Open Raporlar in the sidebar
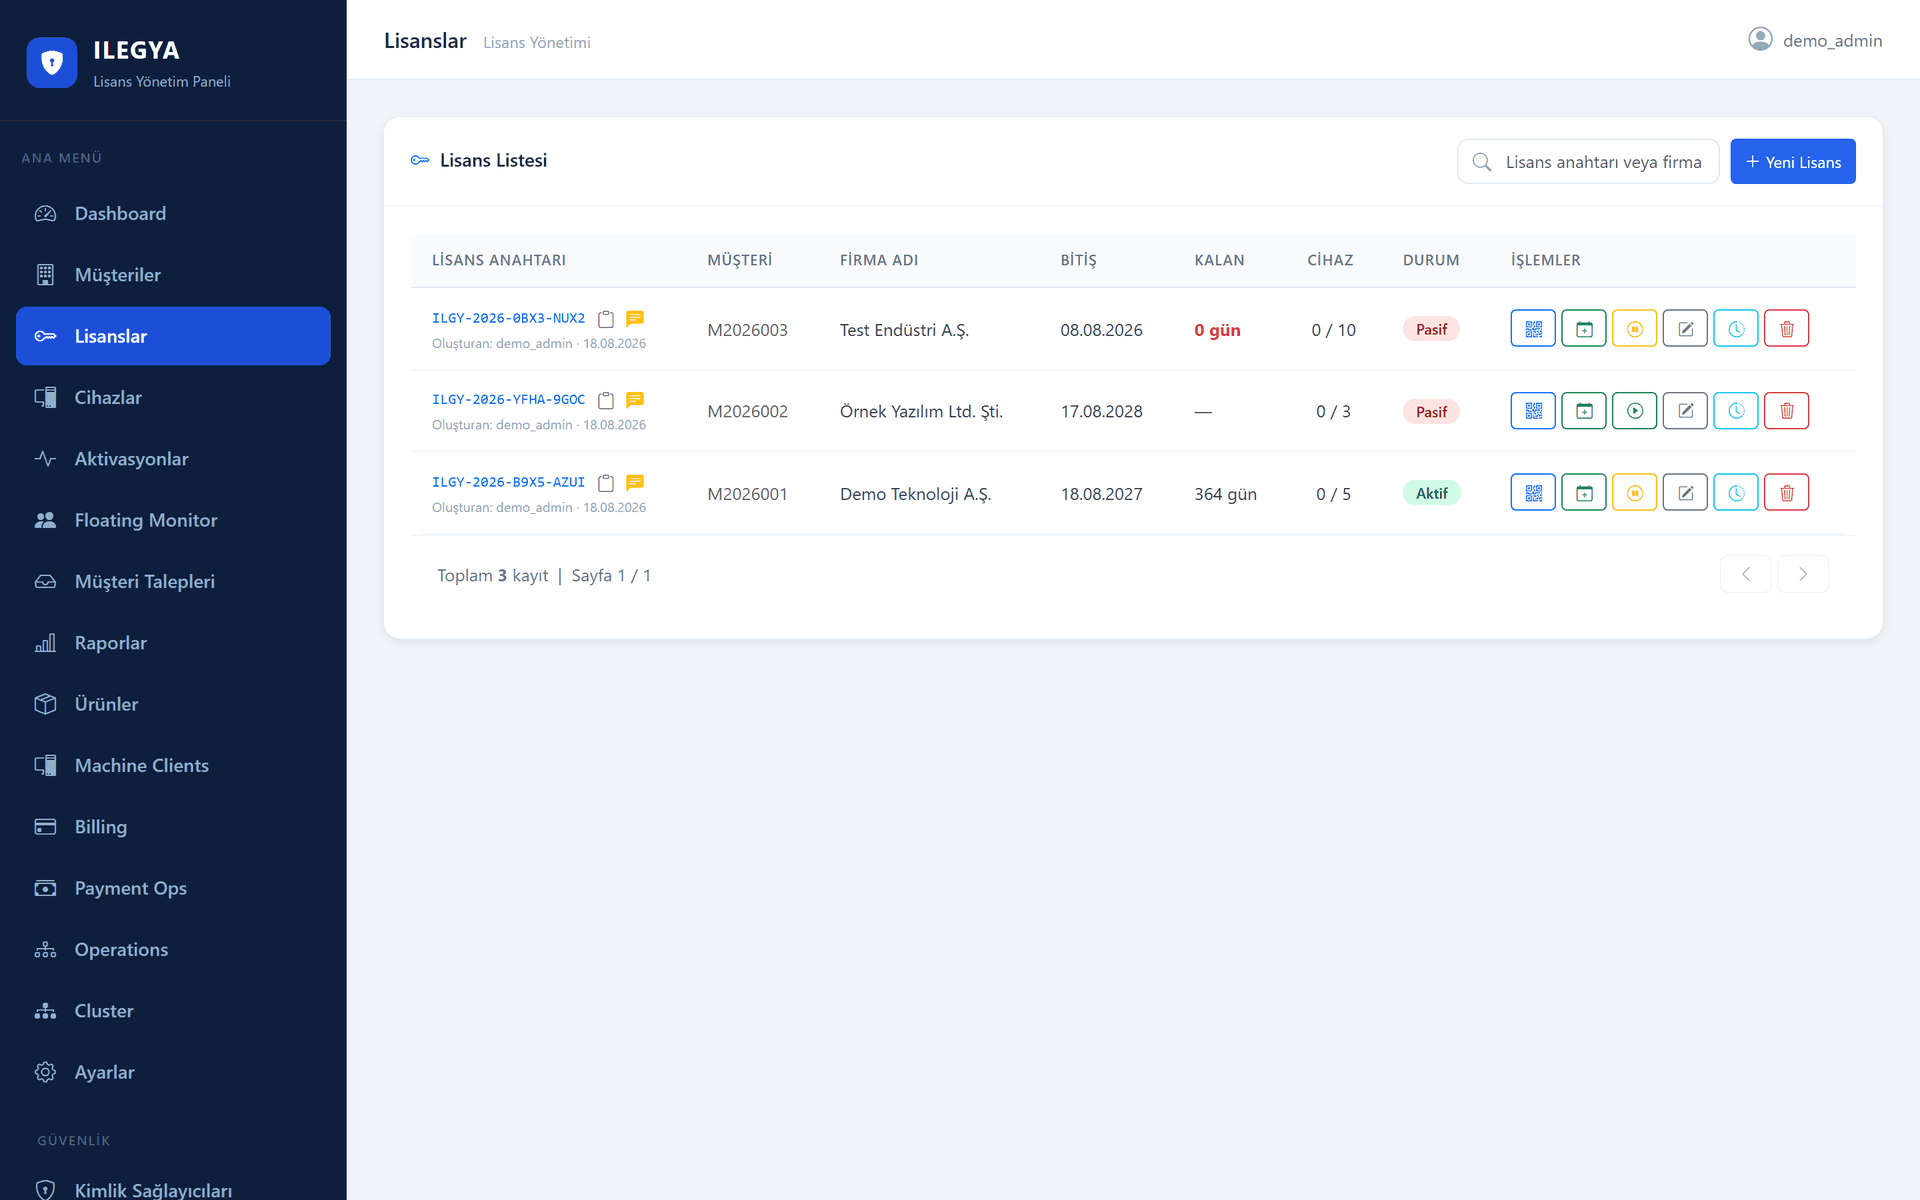 tap(173, 643)
